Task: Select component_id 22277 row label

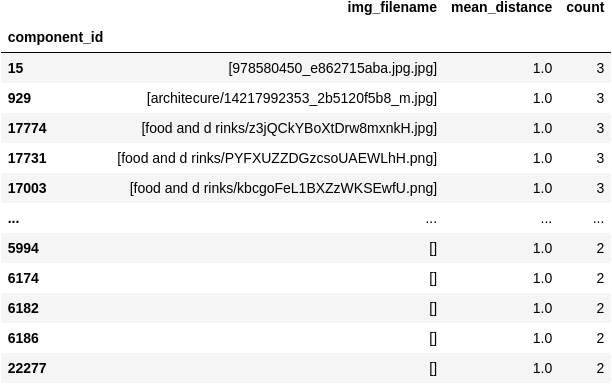Action: pos(27,368)
